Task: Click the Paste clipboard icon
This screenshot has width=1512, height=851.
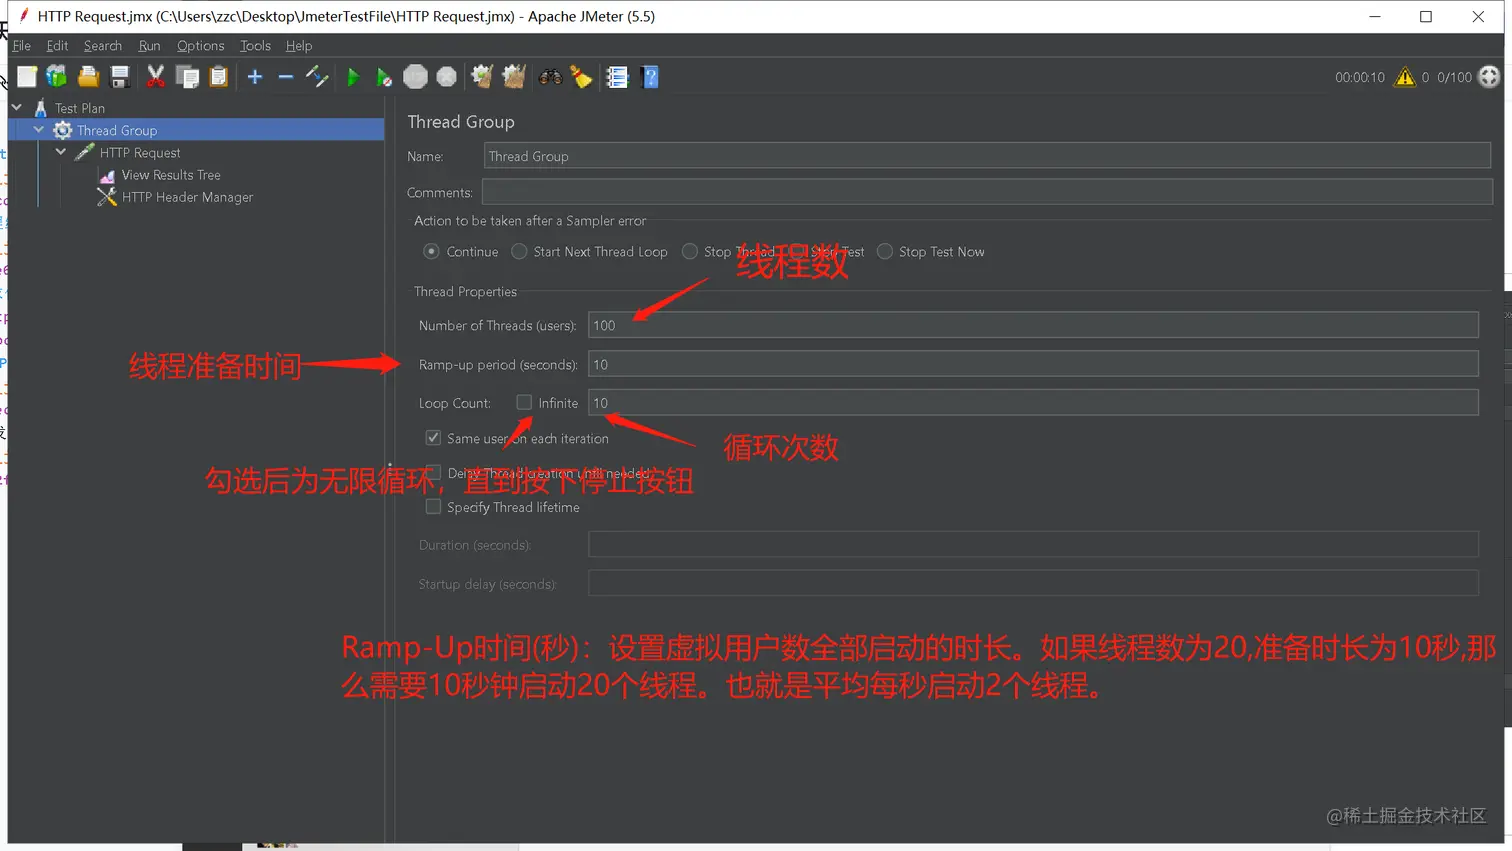Action: (218, 77)
